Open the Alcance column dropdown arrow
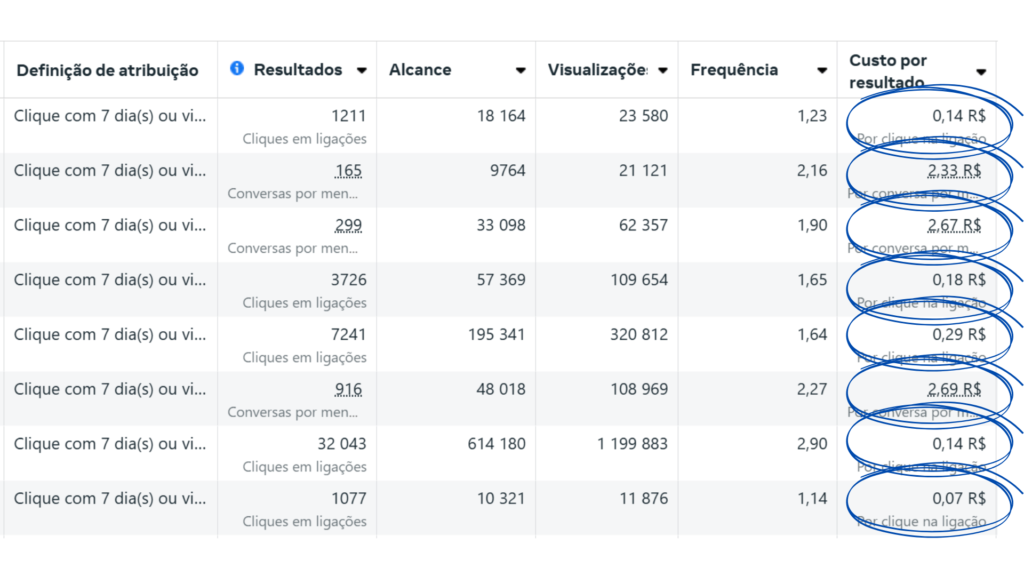Image resolution: width=1024 pixels, height=576 pixels. [520, 70]
